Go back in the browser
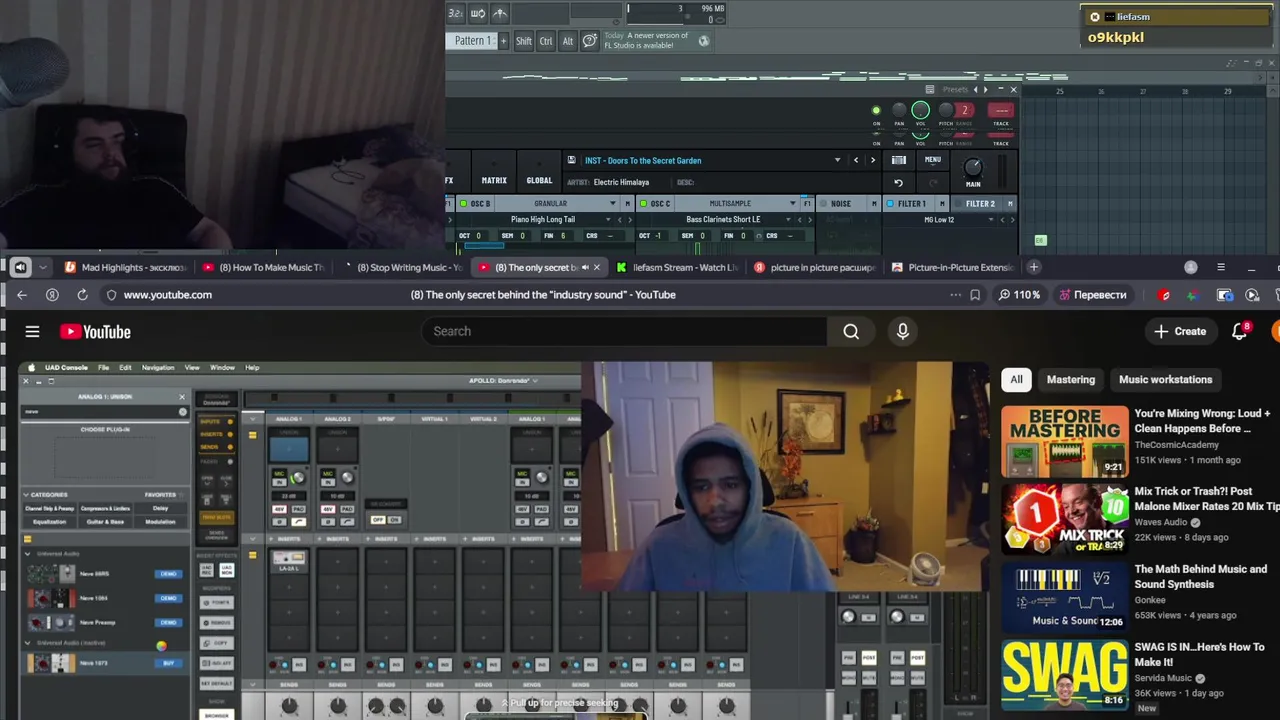The width and height of the screenshot is (1280, 720). click(x=22, y=295)
